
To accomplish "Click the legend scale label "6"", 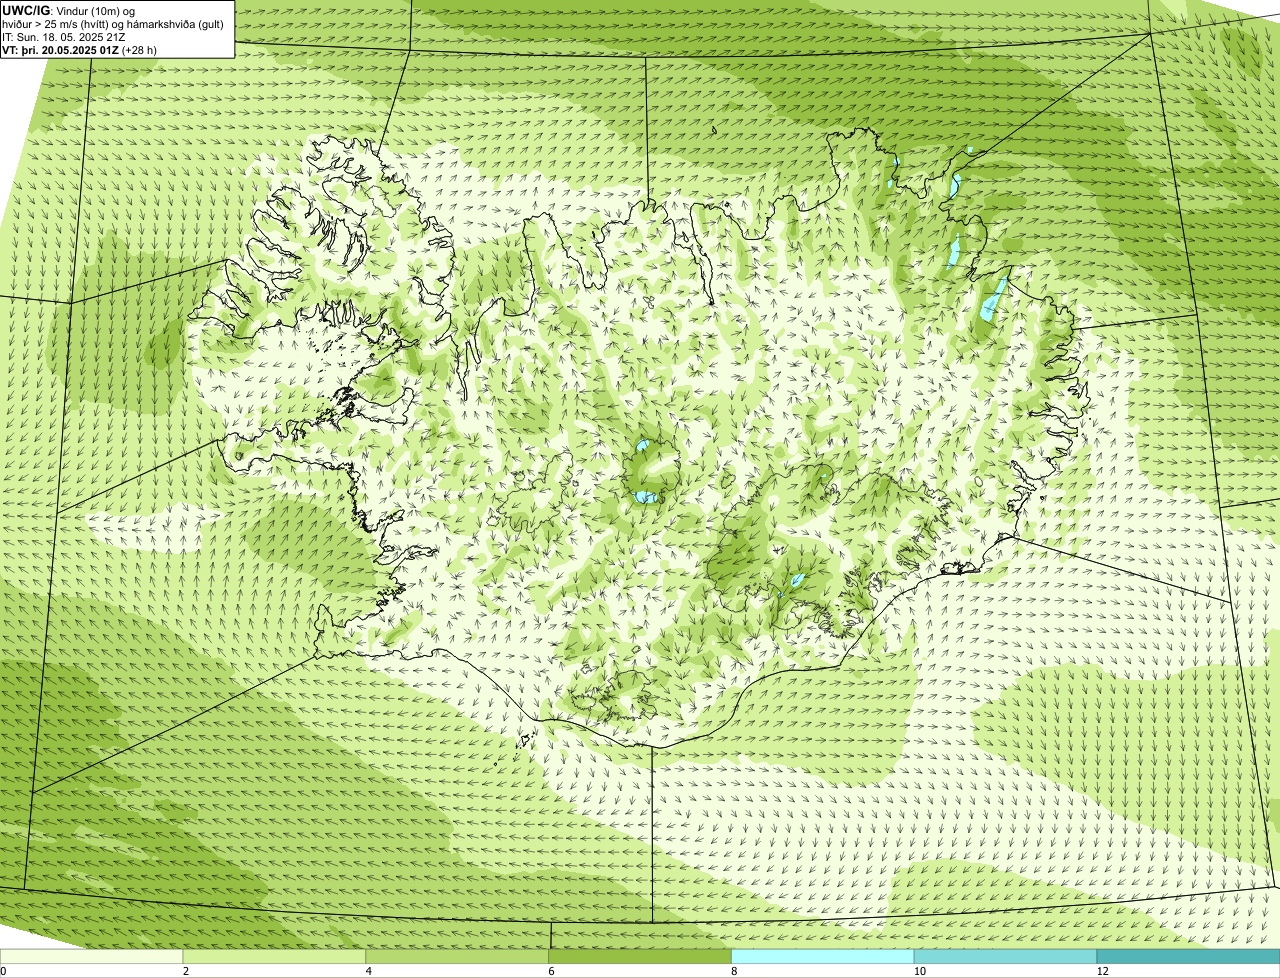I will click(552, 971).
